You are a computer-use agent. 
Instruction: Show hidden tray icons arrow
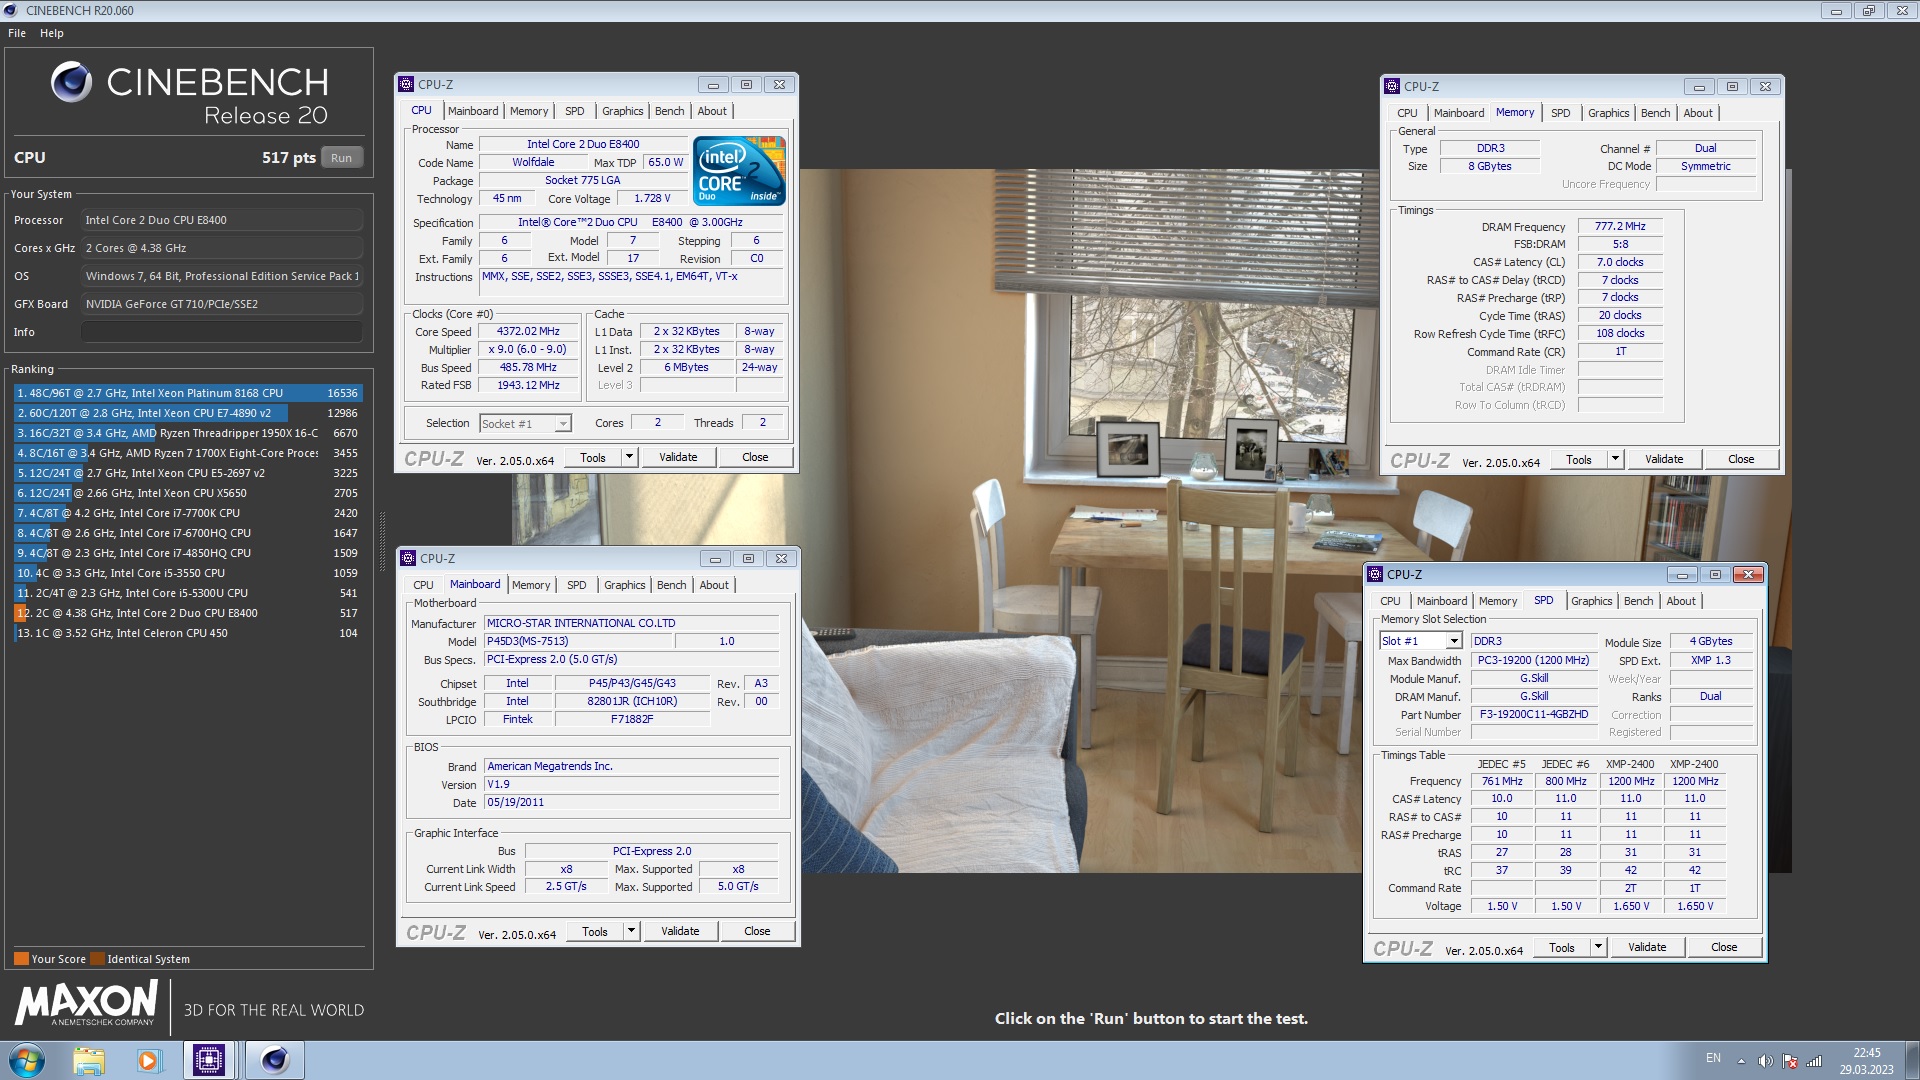click(1741, 1061)
